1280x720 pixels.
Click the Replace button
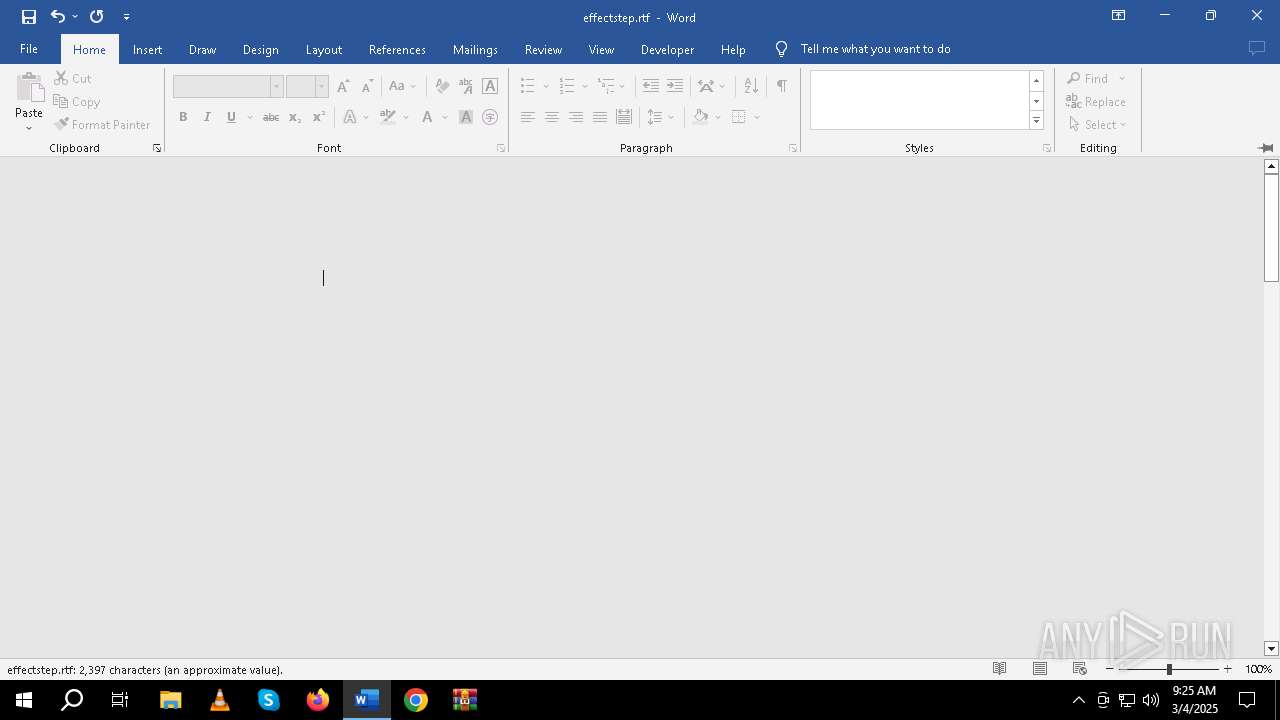coord(1096,101)
